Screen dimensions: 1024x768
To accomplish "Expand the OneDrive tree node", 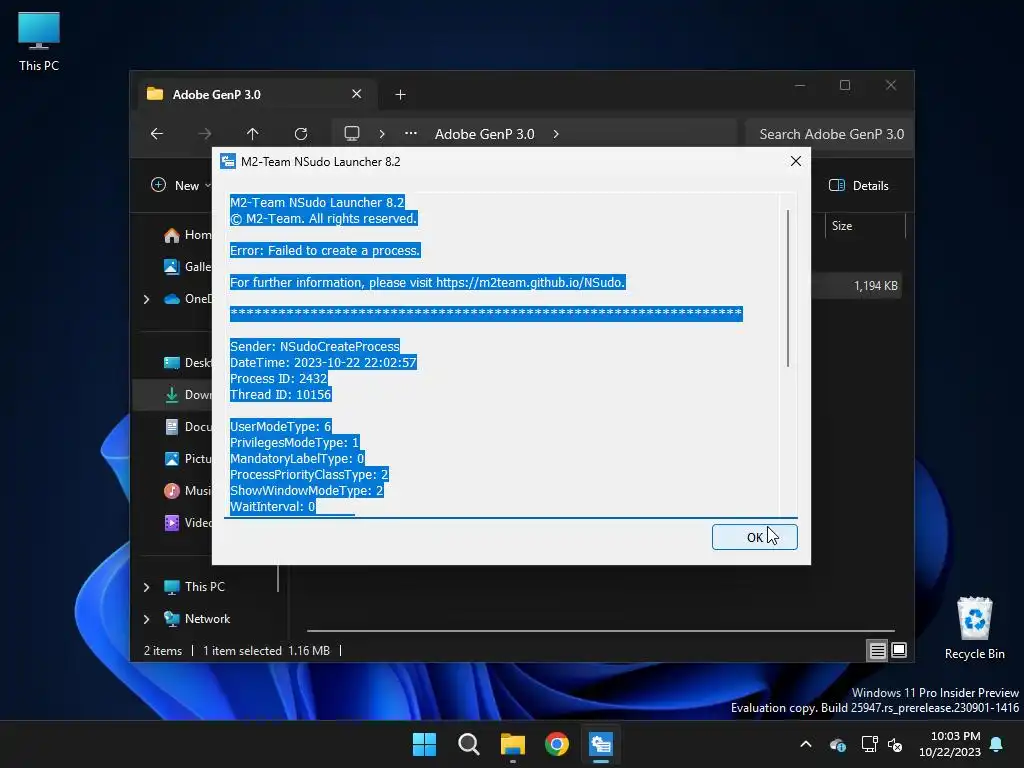I will coord(146,299).
